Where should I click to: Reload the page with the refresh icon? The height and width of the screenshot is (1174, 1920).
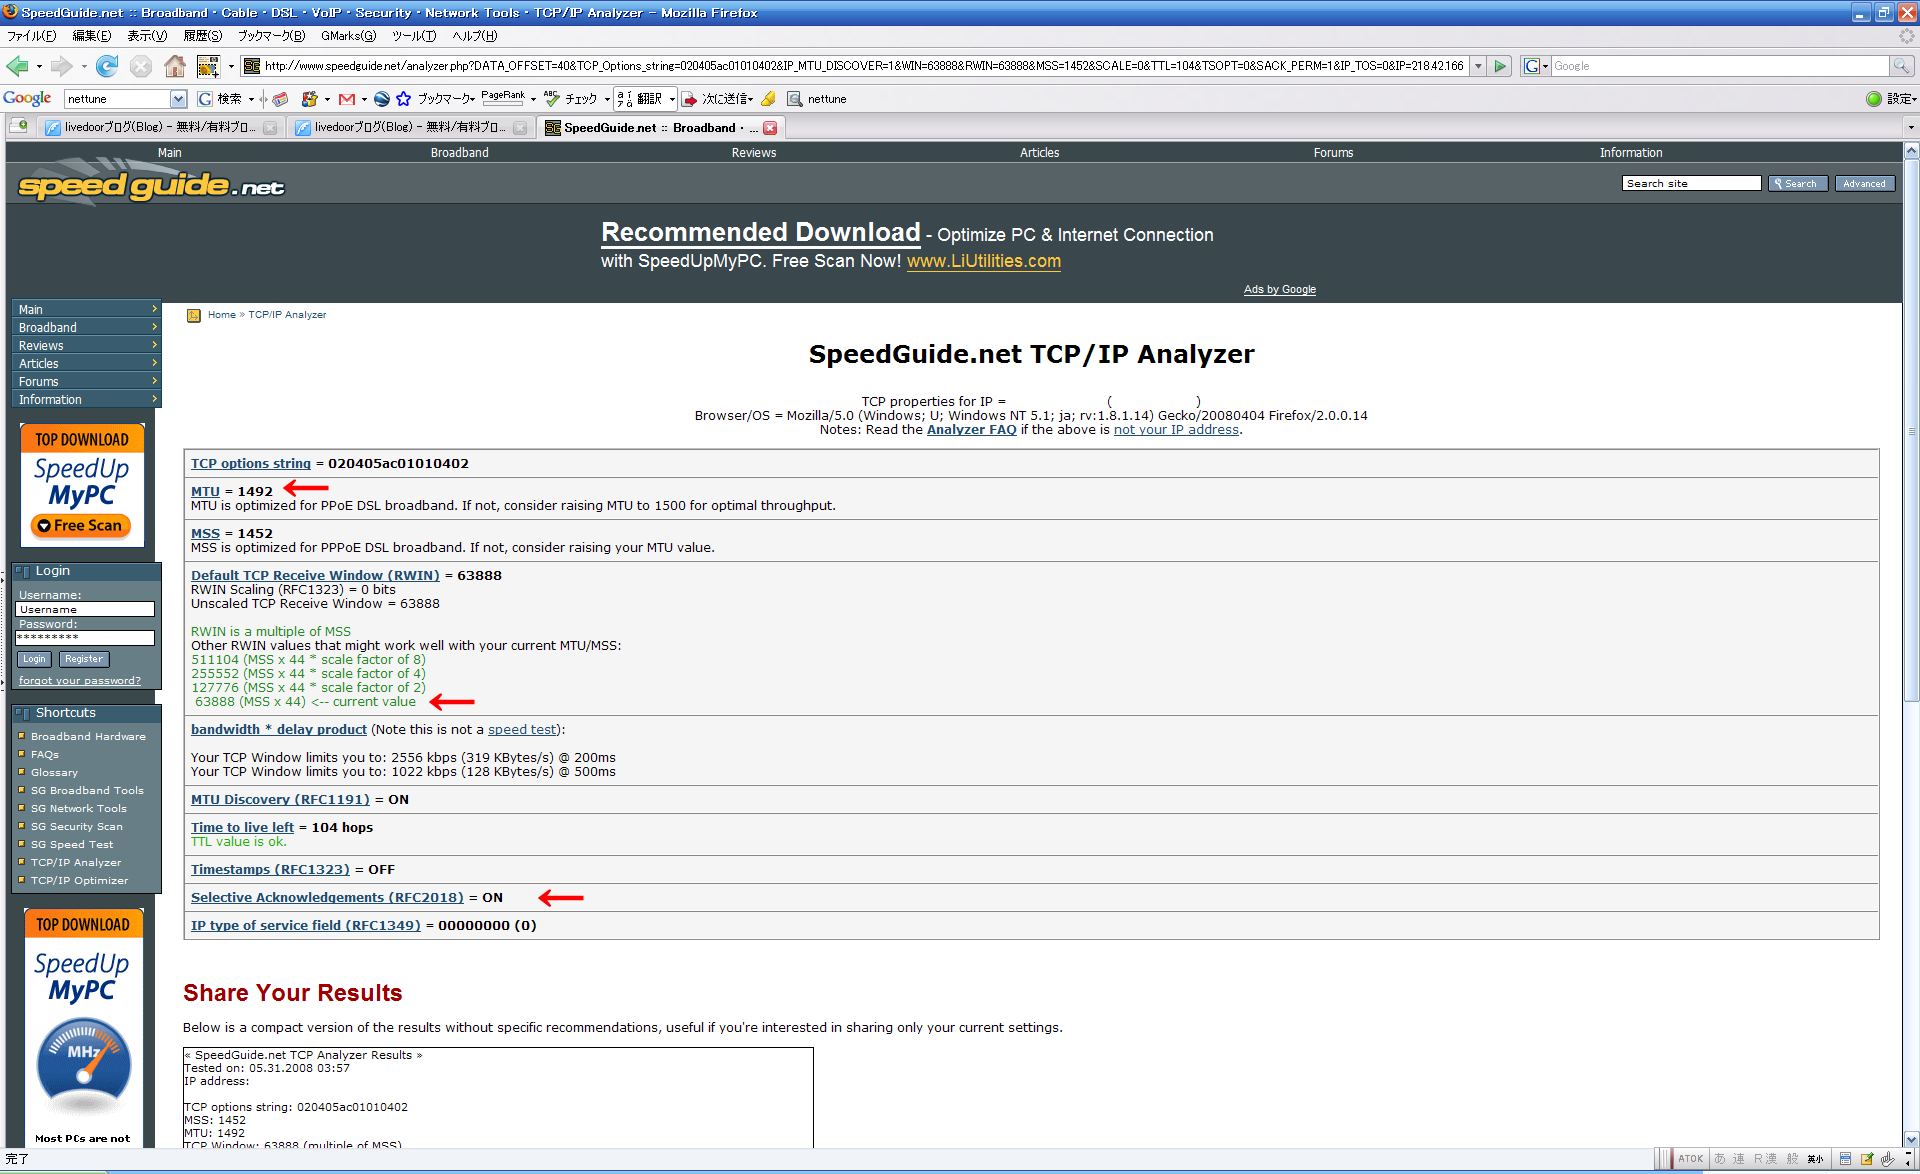click(107, 66)
